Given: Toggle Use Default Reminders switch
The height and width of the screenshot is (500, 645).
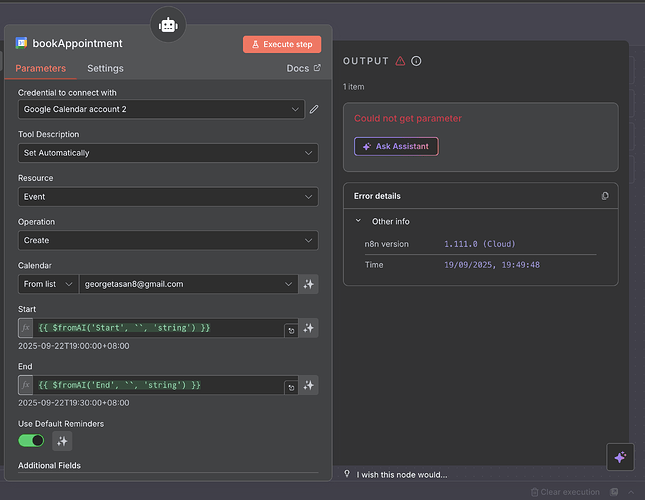Looking at the screenshot, I should click(31, 441).
